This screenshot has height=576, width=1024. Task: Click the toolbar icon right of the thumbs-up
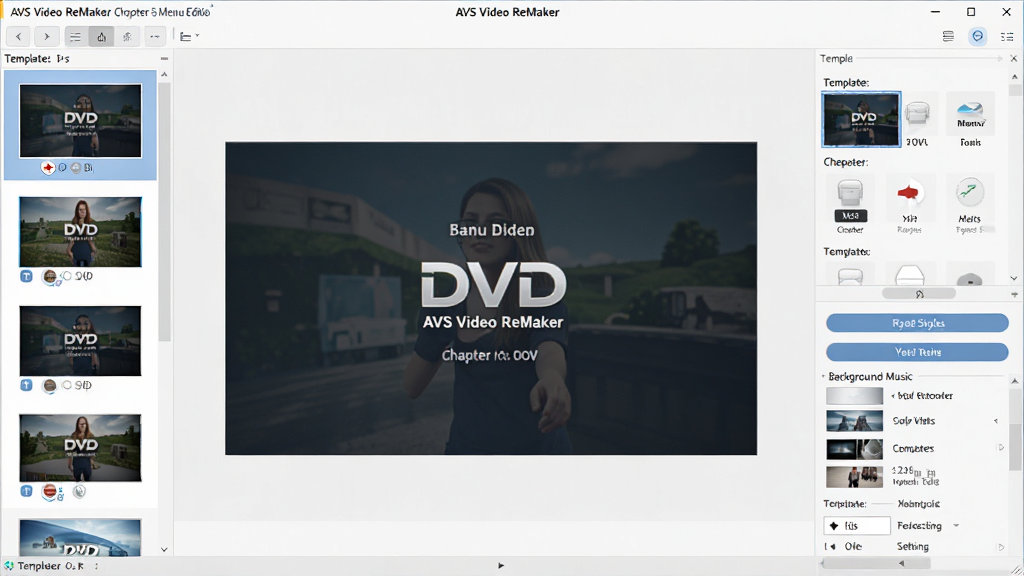click(x=127, y=37)
